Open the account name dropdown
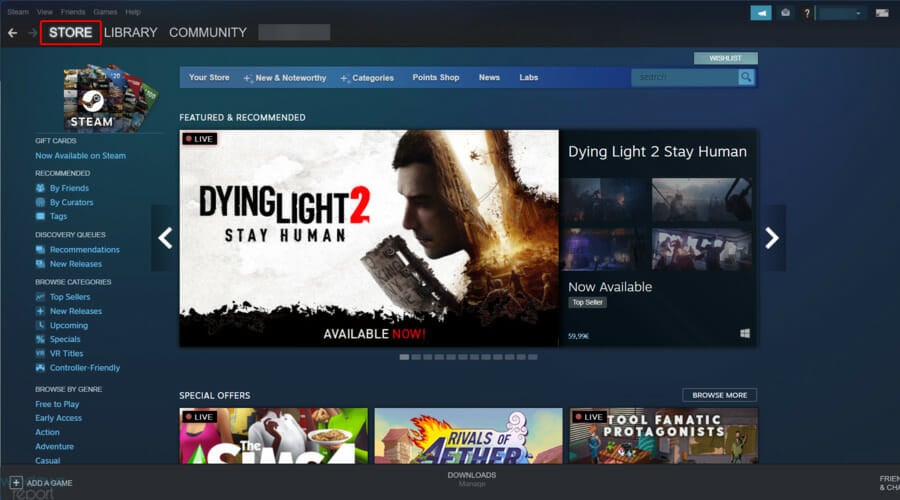 click(841, 13)
